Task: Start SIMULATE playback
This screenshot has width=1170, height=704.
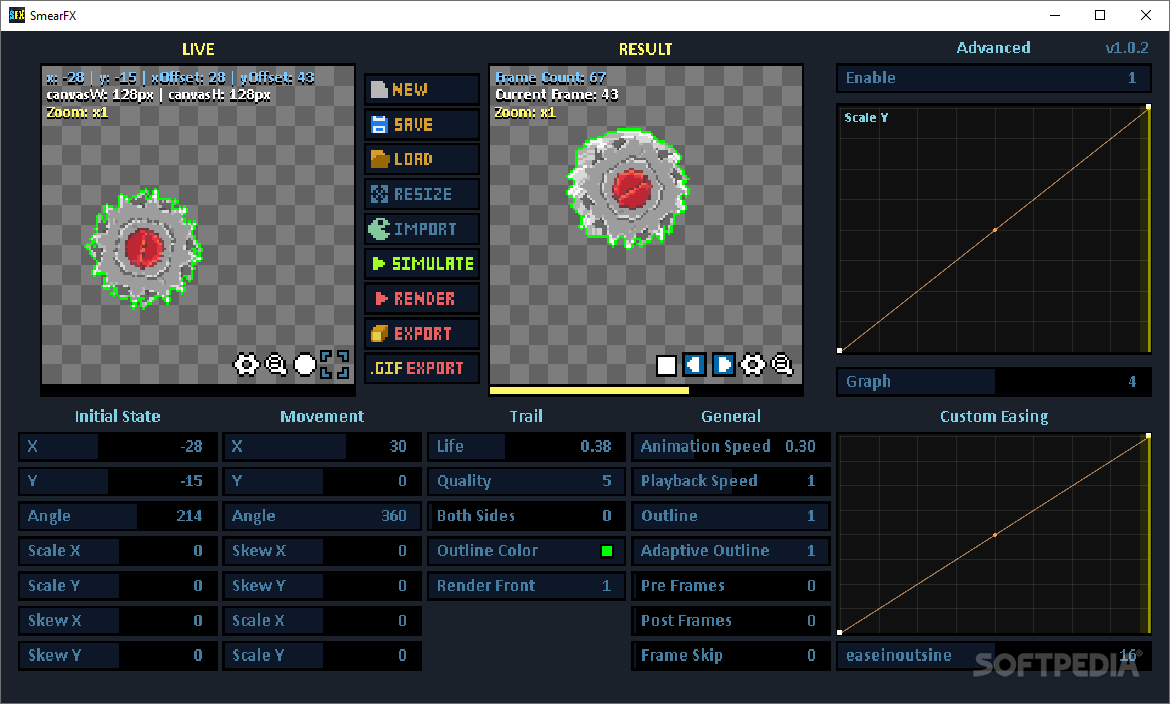Action: (422, 264)
